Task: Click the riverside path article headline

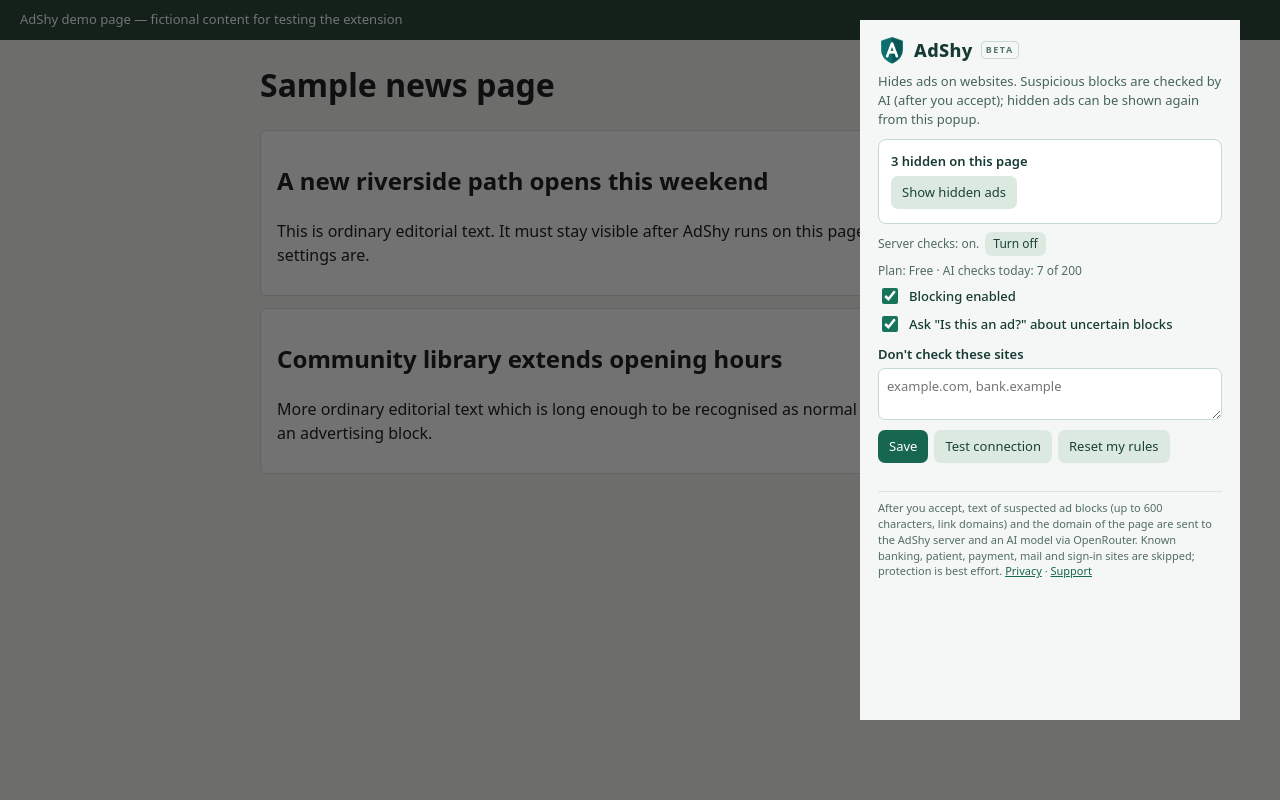Action: click(x=523, y=182)
